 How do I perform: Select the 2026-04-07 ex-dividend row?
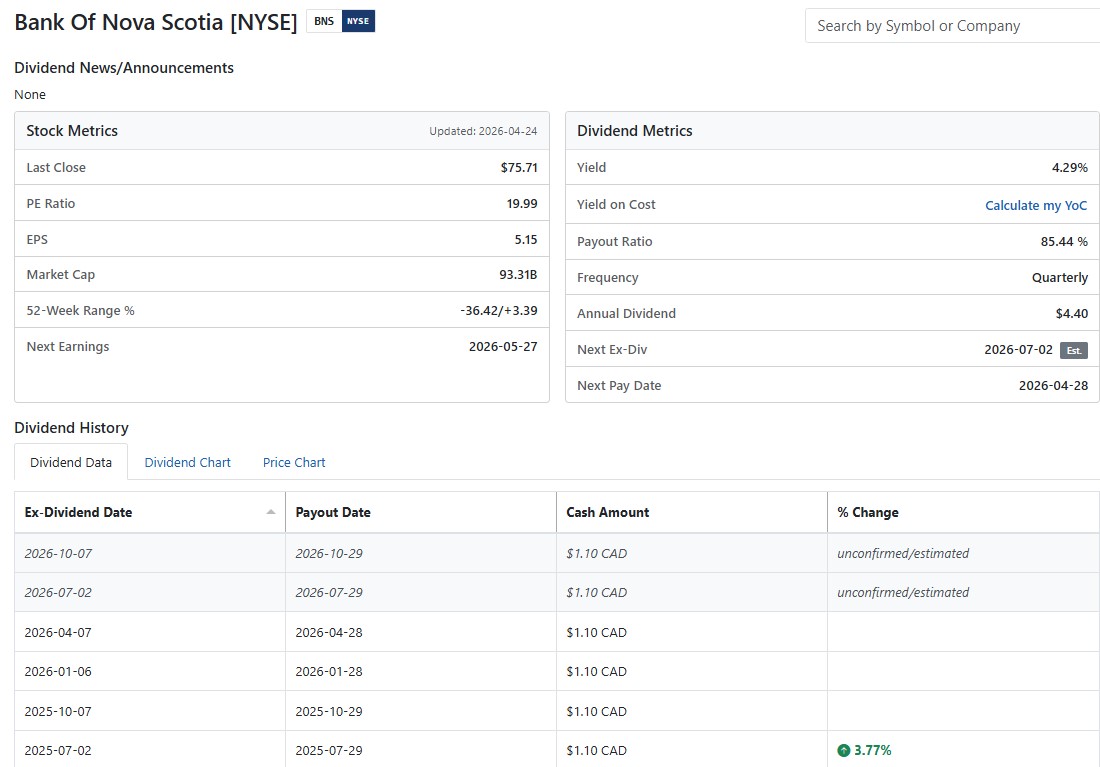click(x=557, y=632)
